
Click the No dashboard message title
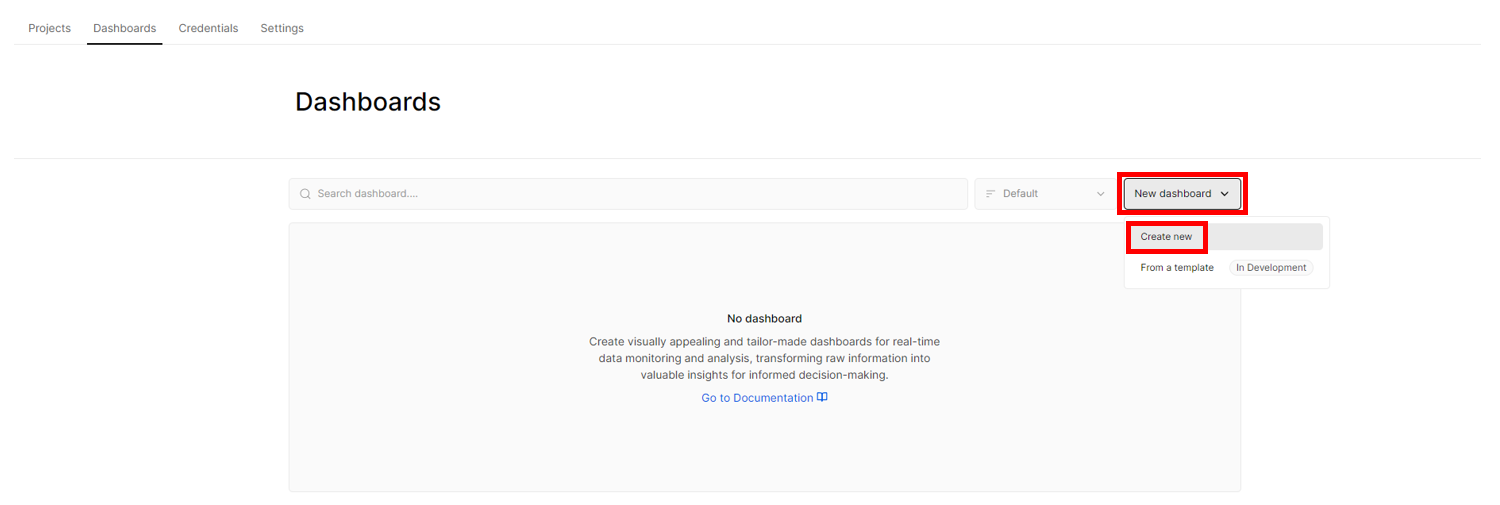tap(764, 319)
